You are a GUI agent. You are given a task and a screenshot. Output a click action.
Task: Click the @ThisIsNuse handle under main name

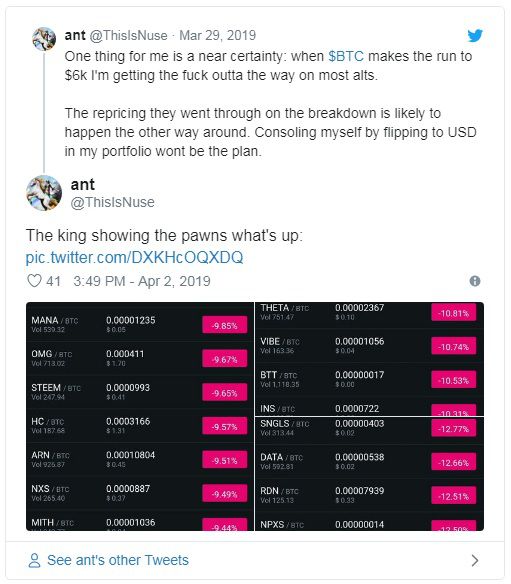tap(112, 202)
